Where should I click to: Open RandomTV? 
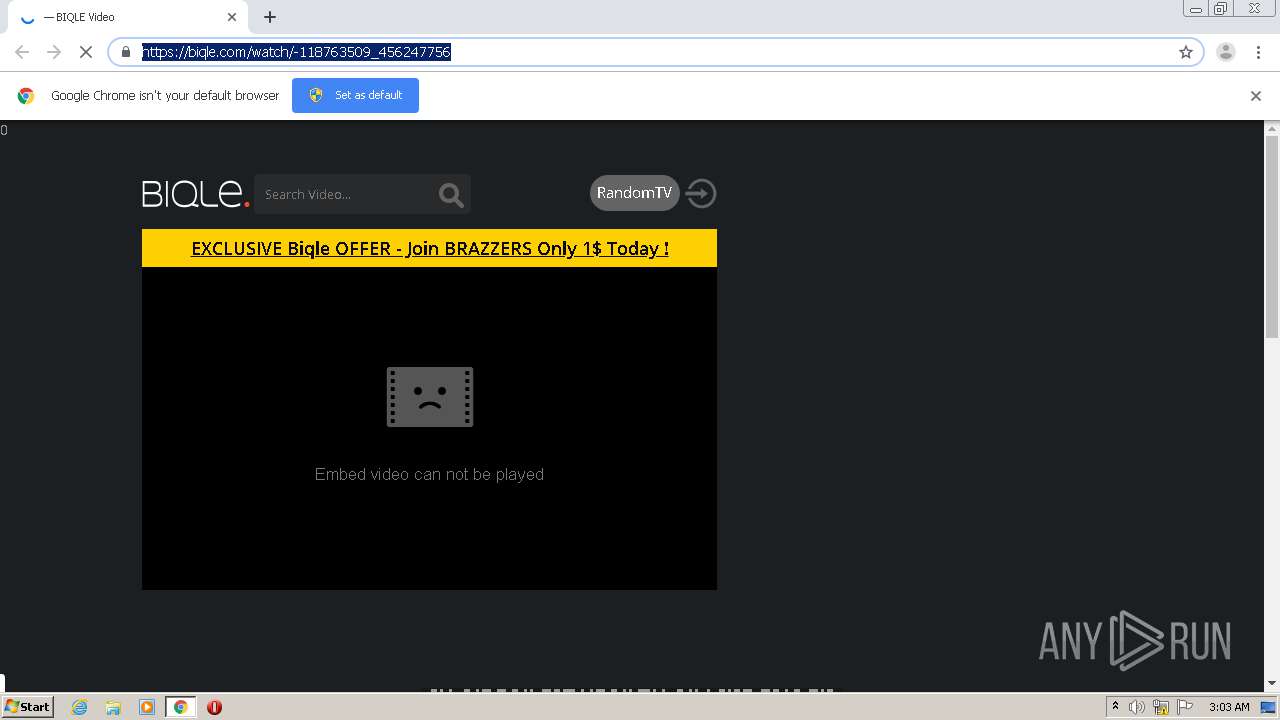(634, 193)
